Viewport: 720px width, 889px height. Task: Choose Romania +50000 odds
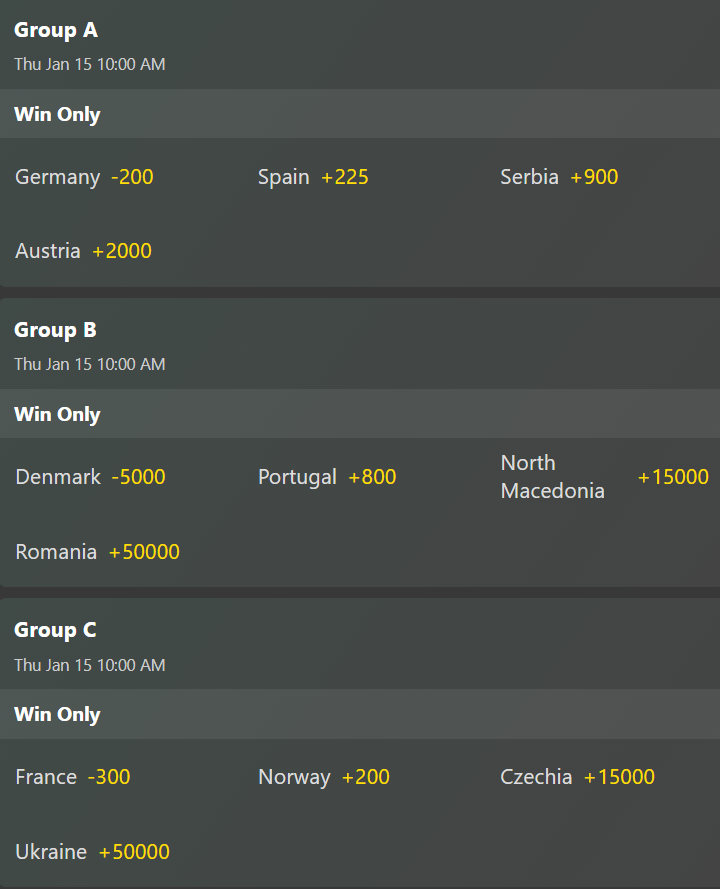click(97, 552)
